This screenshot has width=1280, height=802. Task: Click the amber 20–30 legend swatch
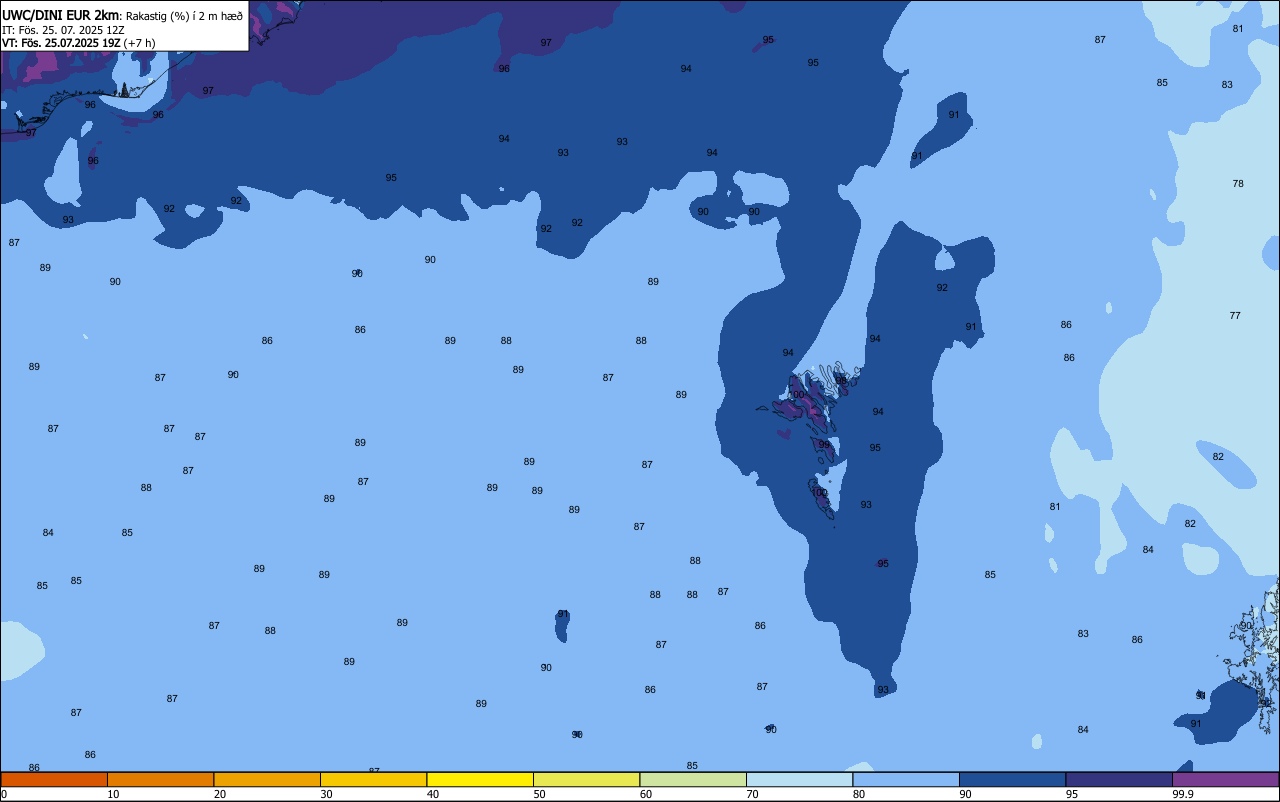click(x=267, y=779)
